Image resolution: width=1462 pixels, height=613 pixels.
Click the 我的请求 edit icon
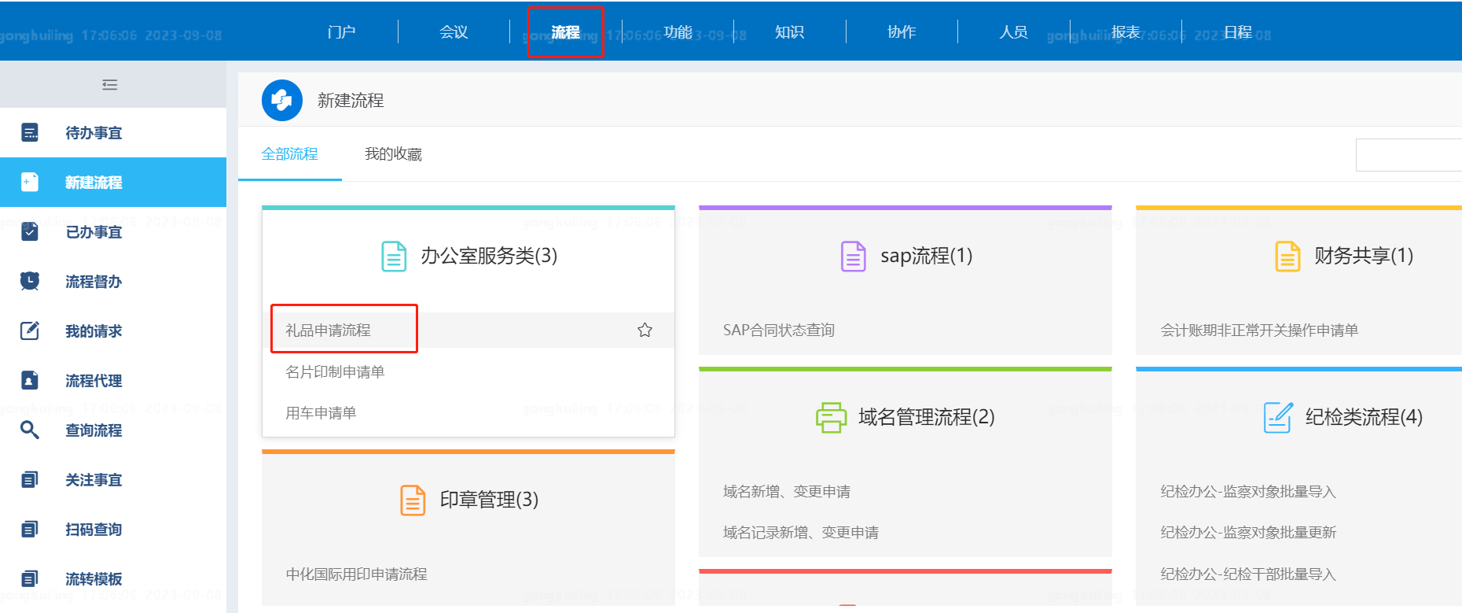[30, 331]
